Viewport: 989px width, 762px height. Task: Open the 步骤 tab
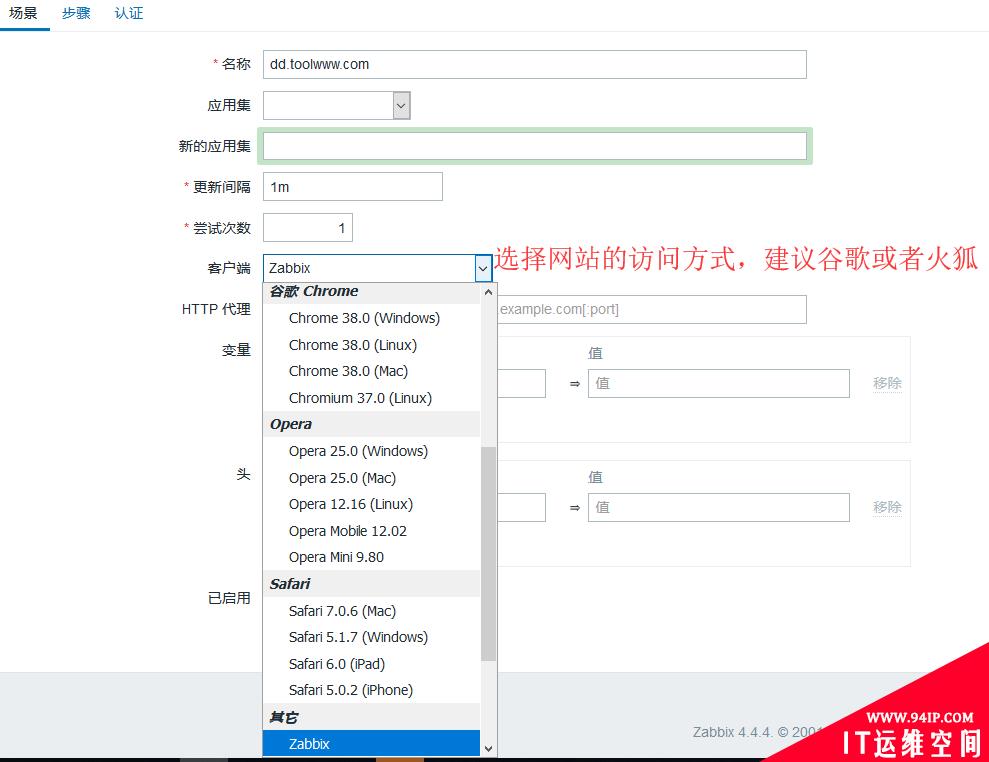[76, 13]
